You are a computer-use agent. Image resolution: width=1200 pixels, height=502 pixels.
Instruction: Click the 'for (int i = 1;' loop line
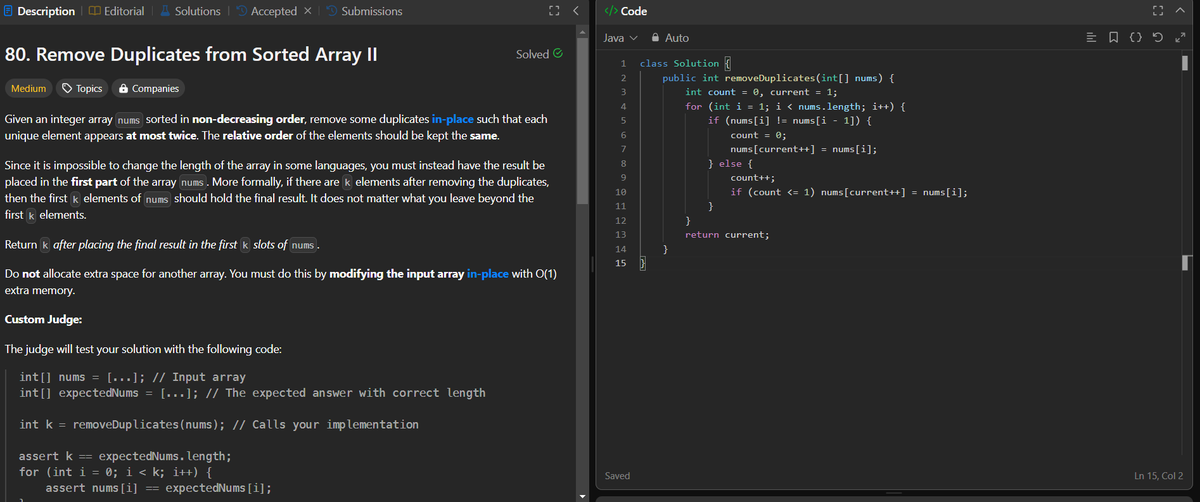796,106
